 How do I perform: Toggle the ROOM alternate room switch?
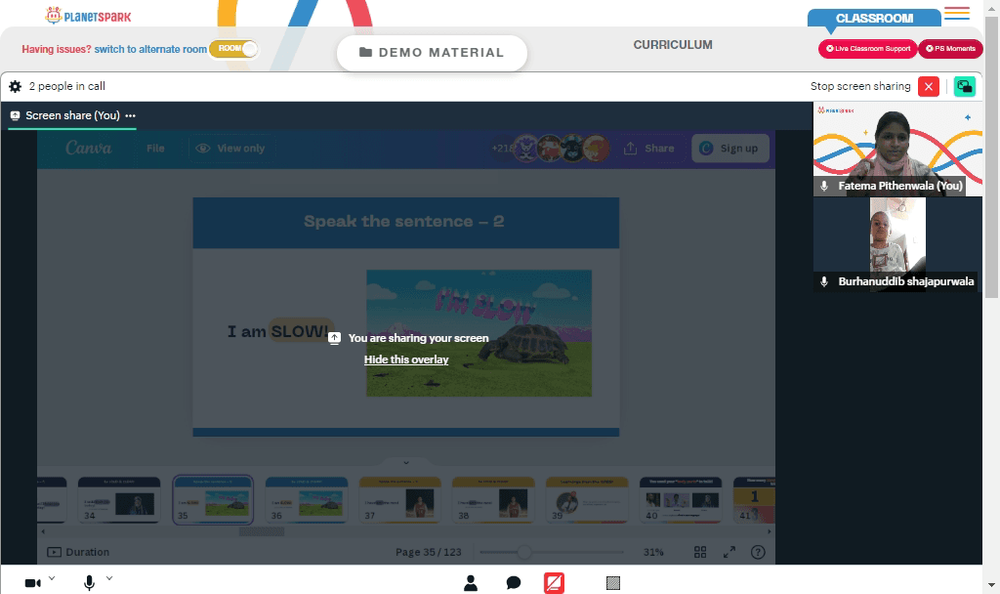(x=233, y=48)
